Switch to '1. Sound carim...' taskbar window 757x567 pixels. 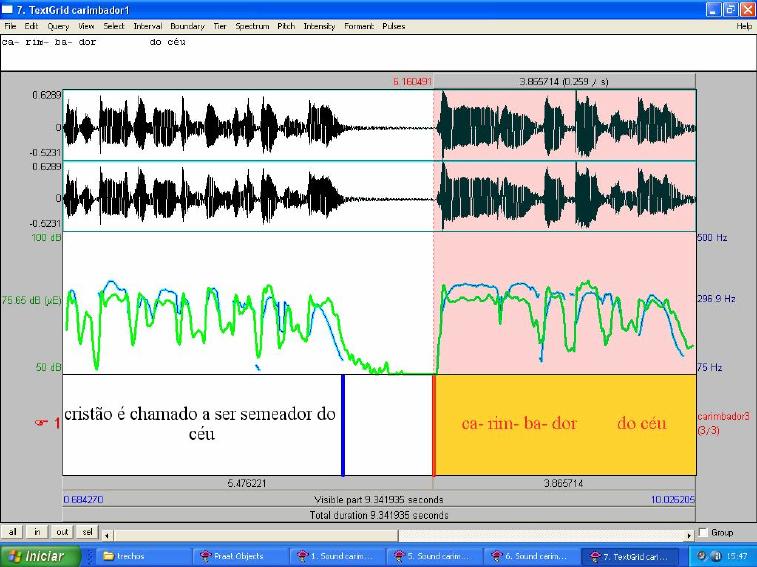click(x=337, y=556)
